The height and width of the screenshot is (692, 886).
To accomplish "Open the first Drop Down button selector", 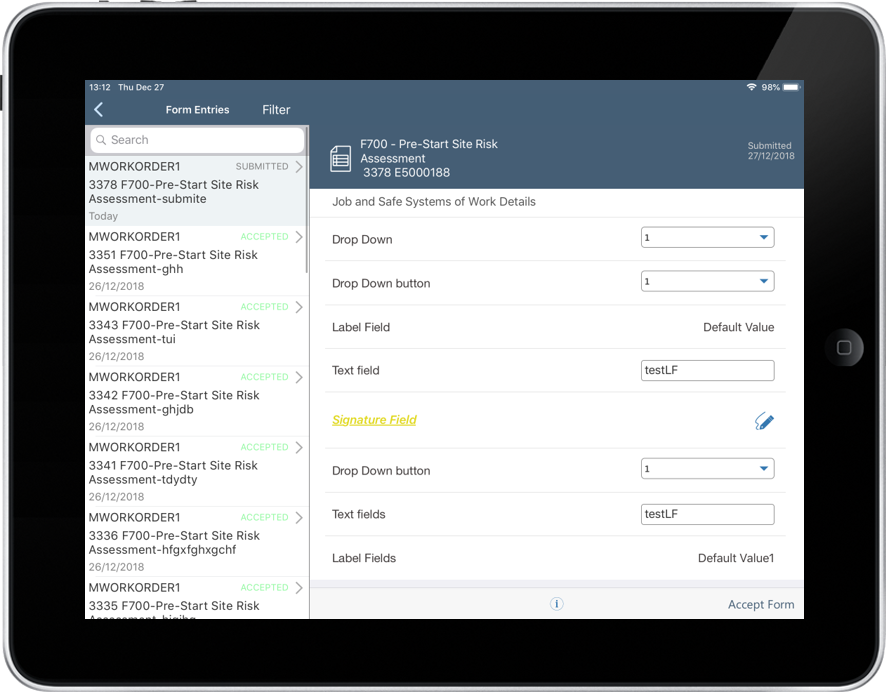I will (x=707, y=282).
